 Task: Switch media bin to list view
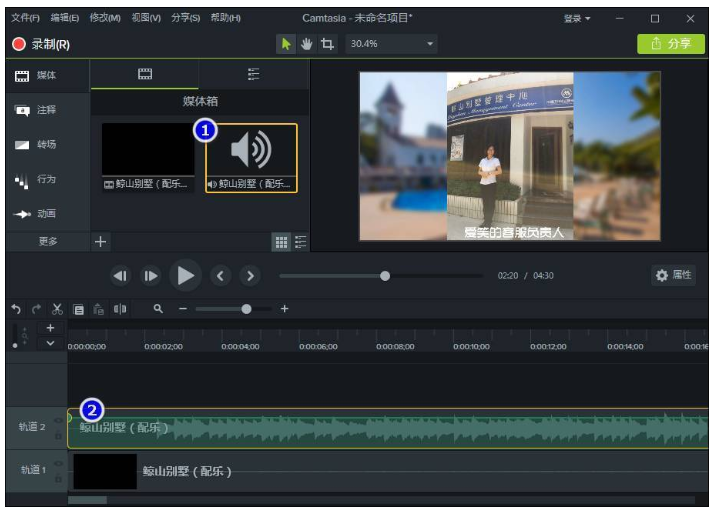301,241
